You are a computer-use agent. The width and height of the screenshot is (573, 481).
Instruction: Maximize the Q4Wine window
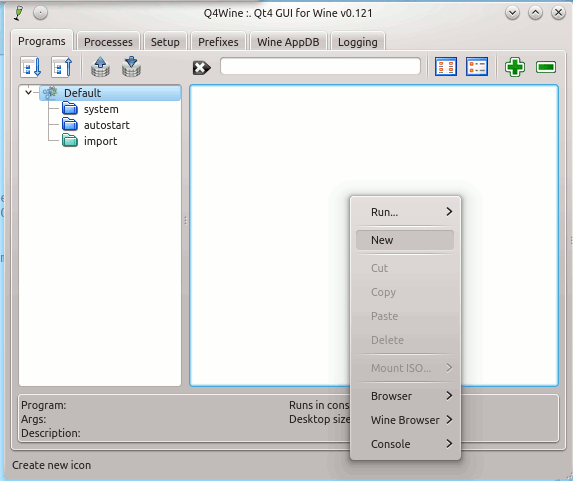(x=535, y=13)
